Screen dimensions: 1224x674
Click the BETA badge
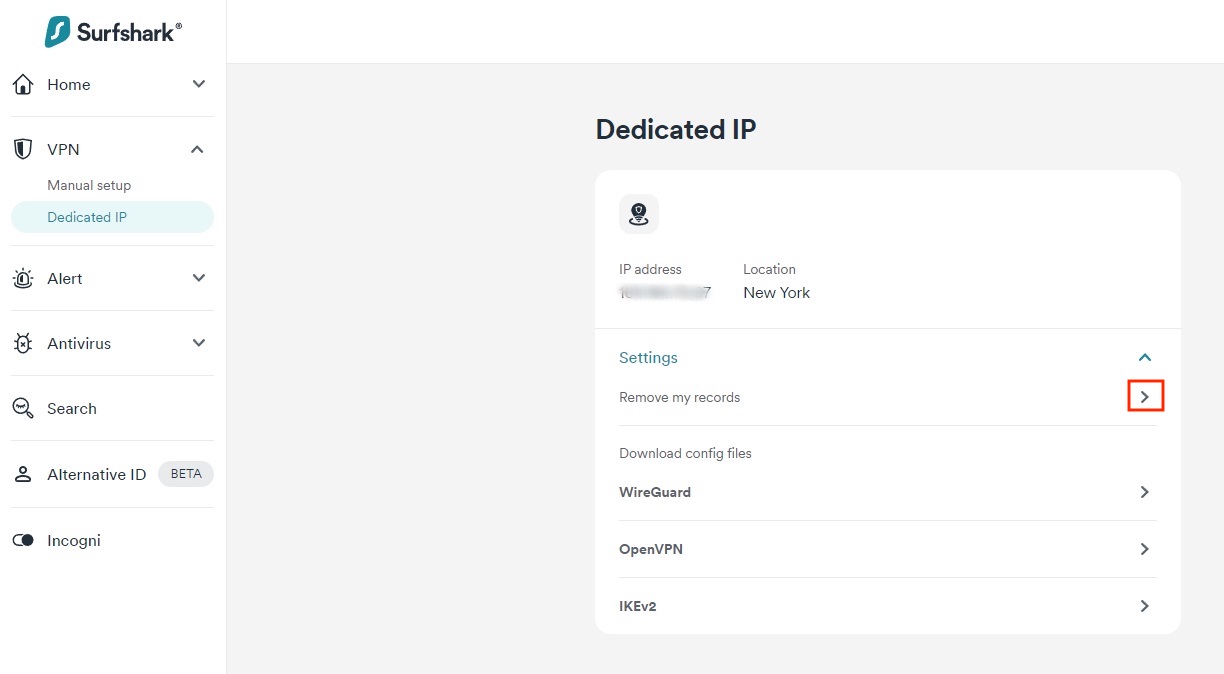click(x=186, y=474)
